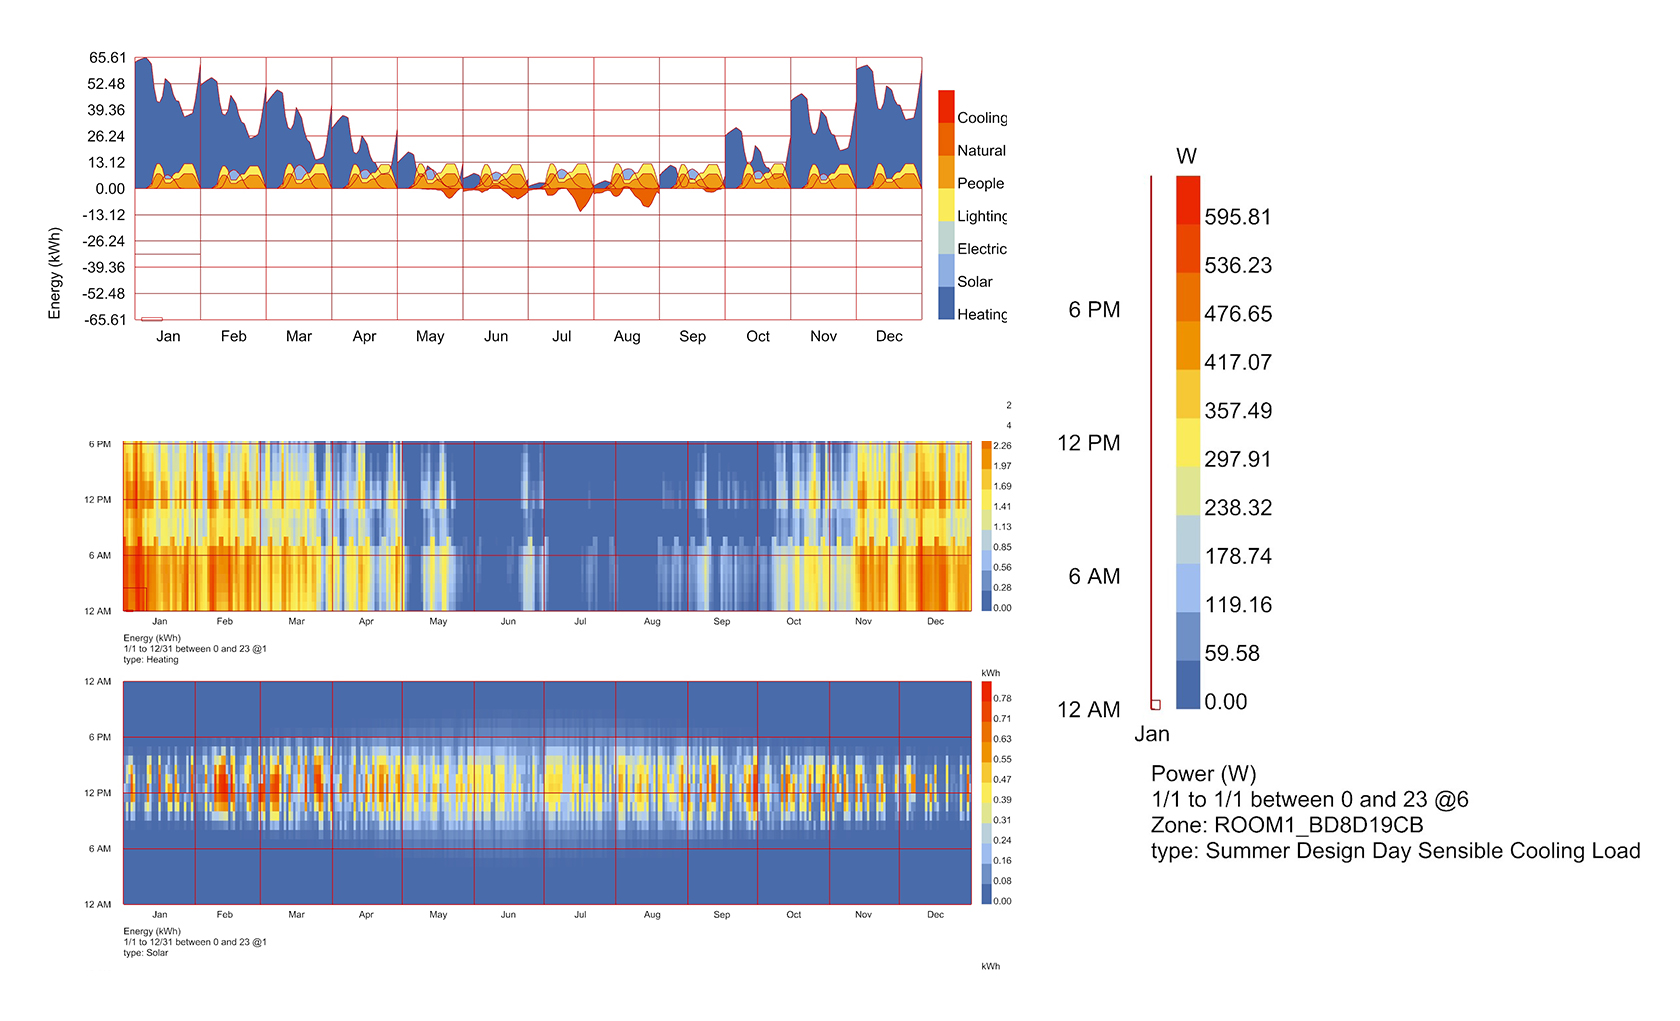The image size is (1680, 1021).
Task: Click the amber People legend swatch
Action: [946, 172]
